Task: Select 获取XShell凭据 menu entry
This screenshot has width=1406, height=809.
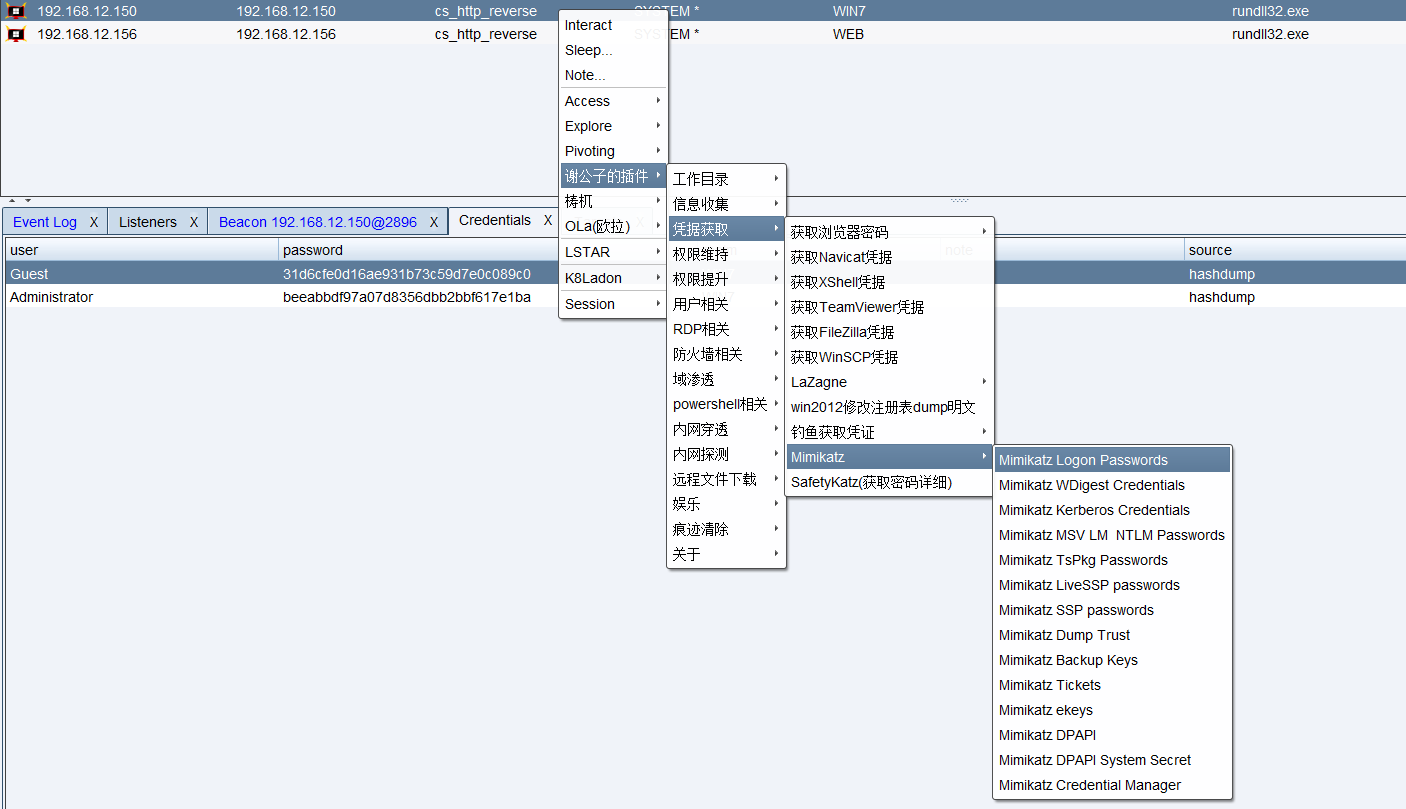Action: point(890,282)
